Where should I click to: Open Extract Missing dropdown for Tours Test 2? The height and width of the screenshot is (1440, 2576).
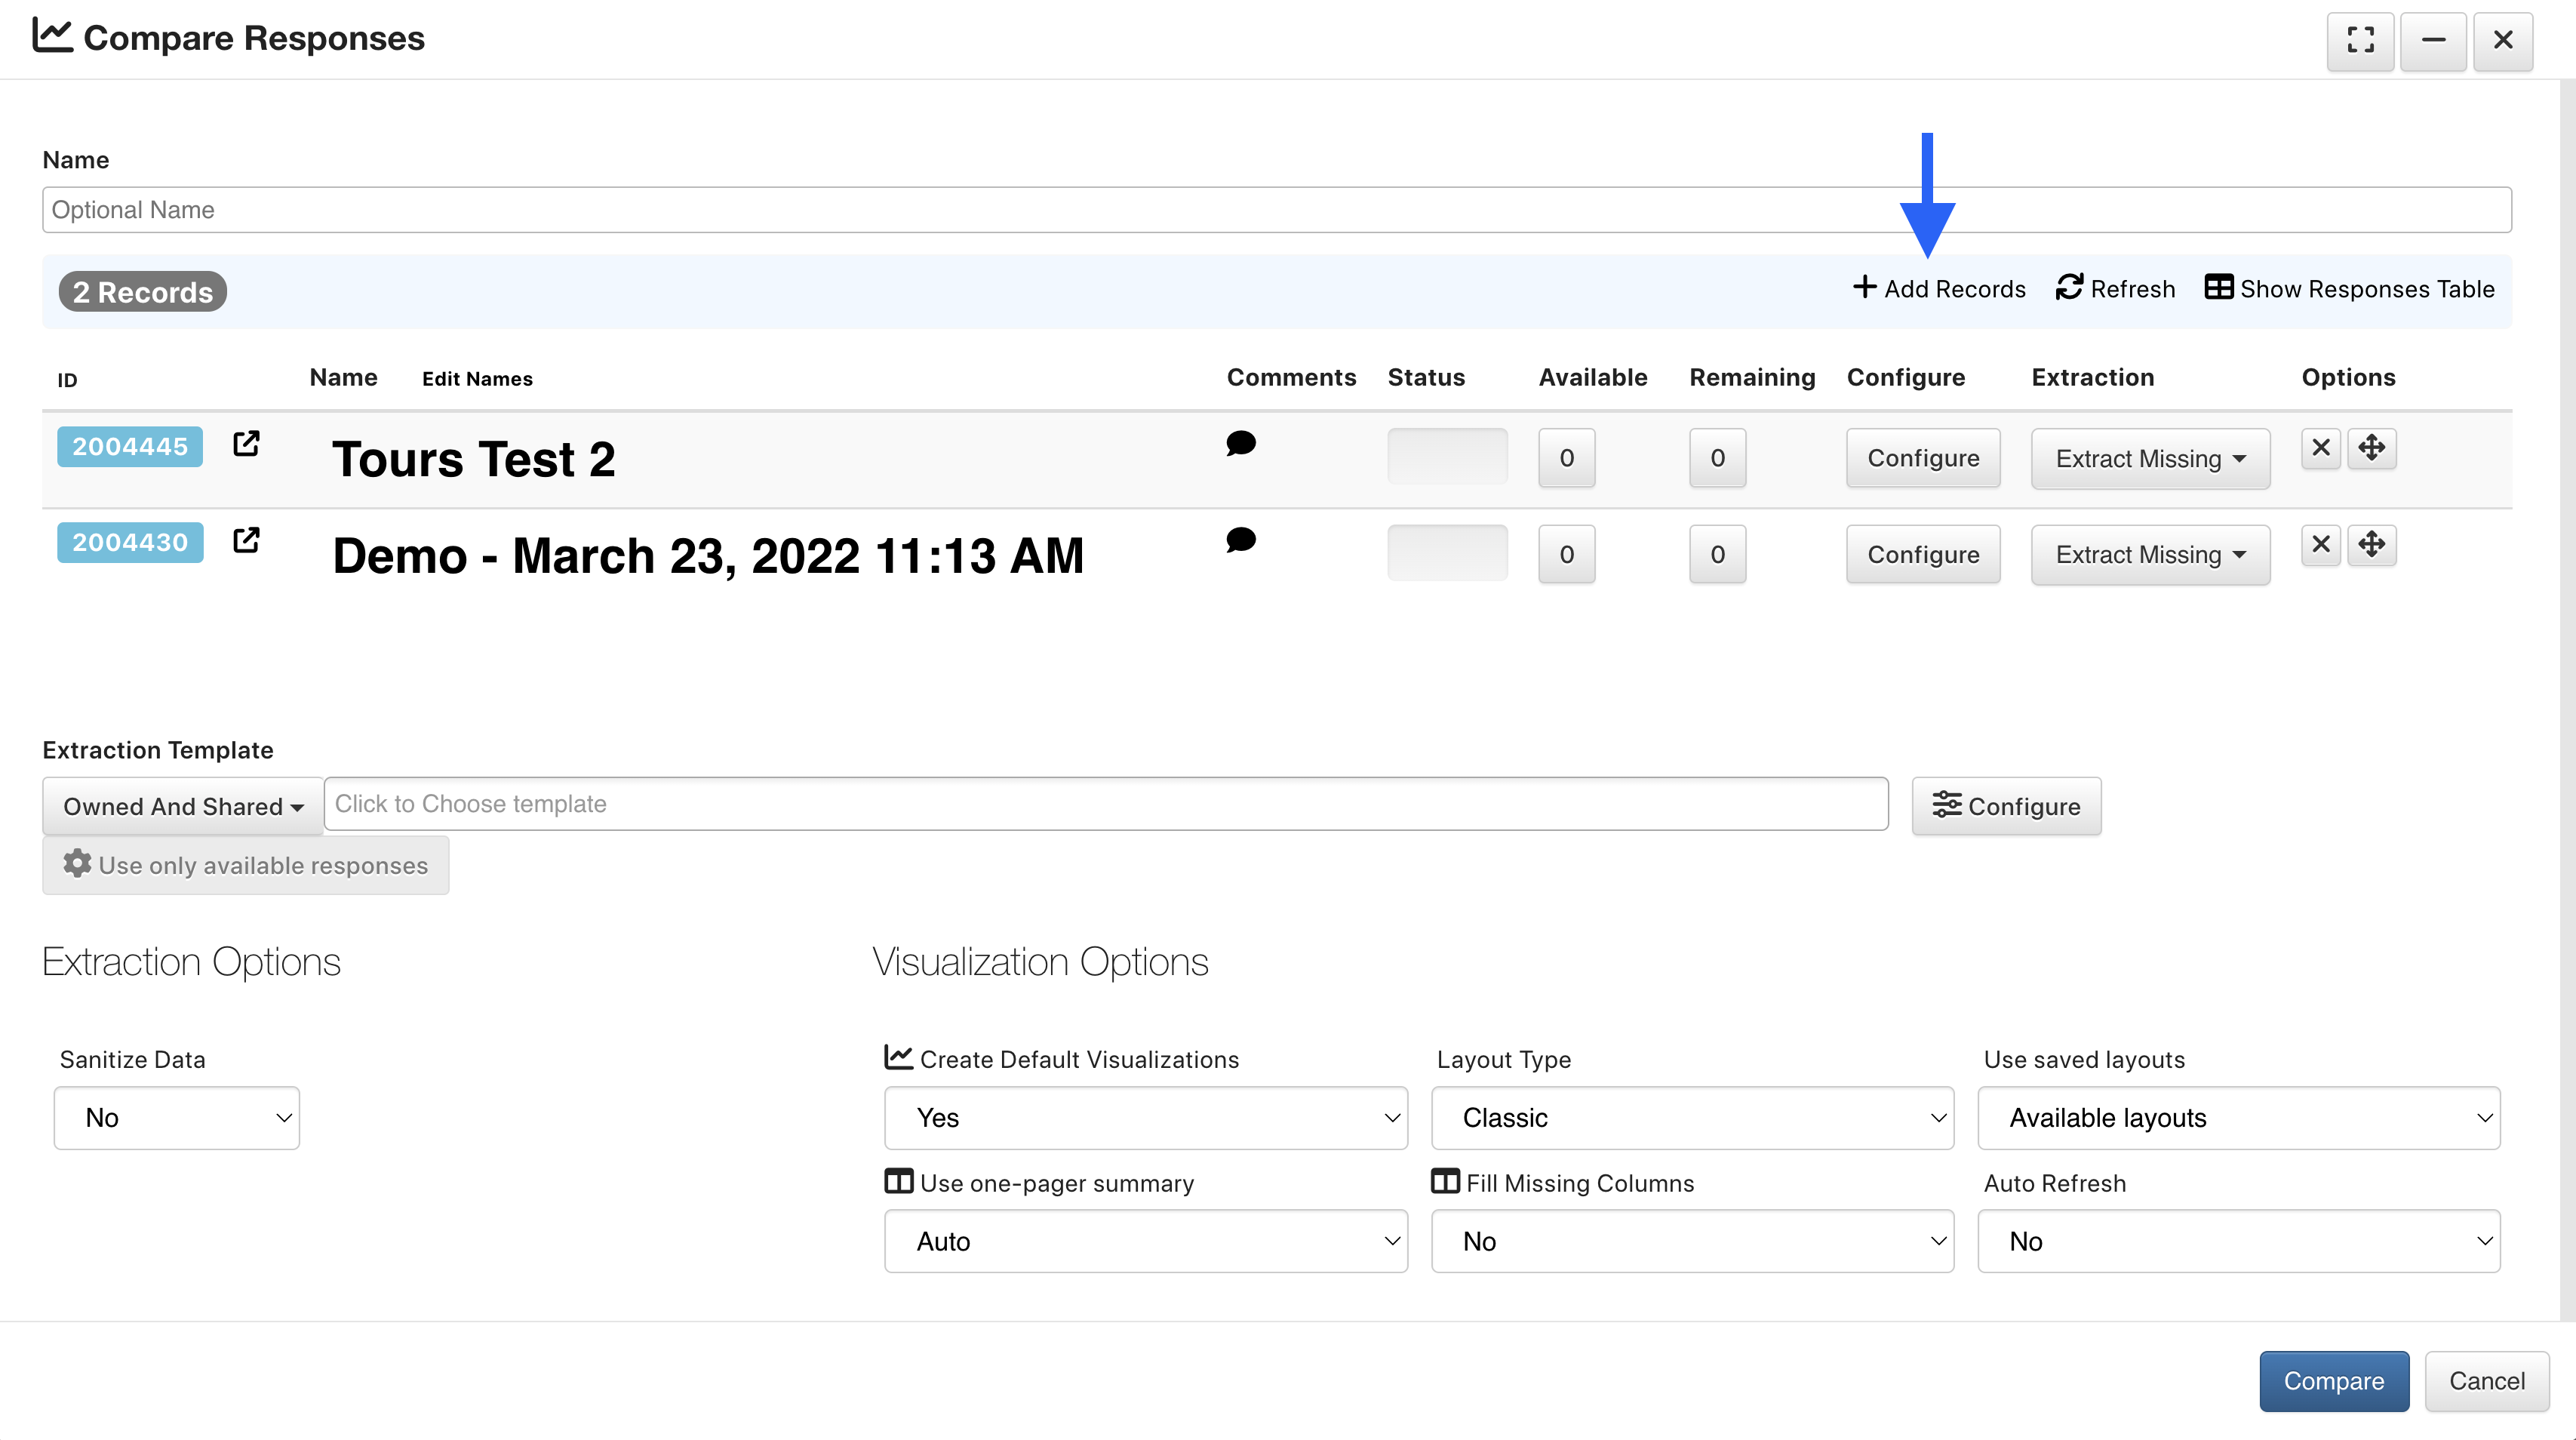click(x=2151, y=458)
